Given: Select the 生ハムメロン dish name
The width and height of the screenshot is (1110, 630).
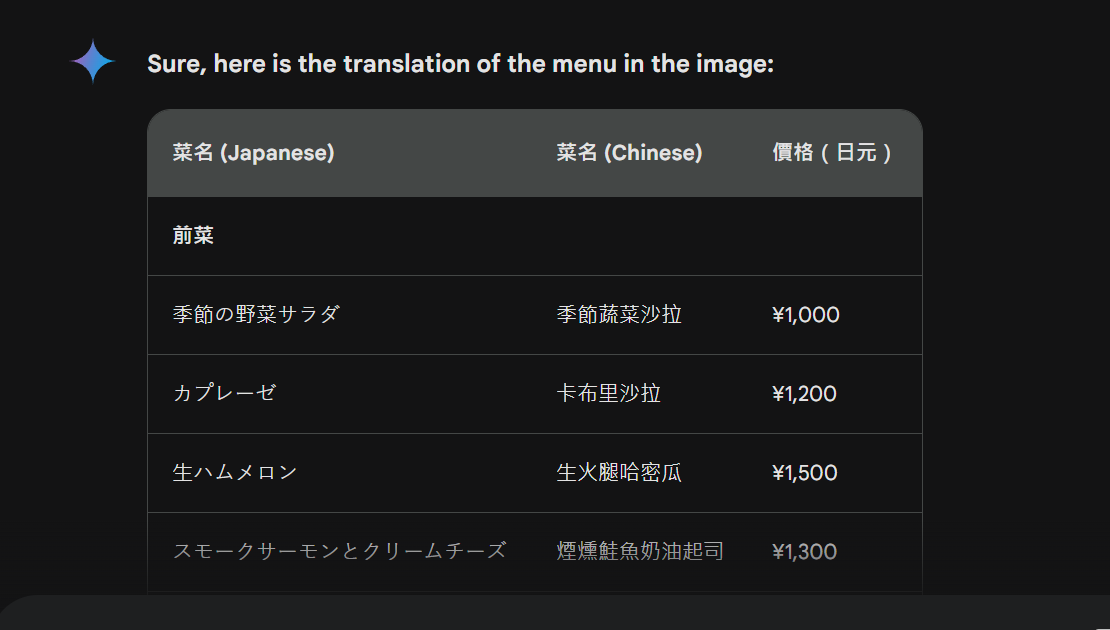Looking at the screenshot, I should (x=235, y=472).
